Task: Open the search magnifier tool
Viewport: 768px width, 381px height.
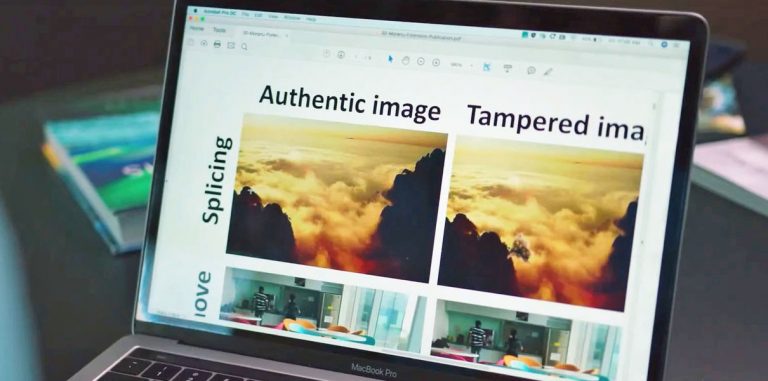Action: coord(244,47)
